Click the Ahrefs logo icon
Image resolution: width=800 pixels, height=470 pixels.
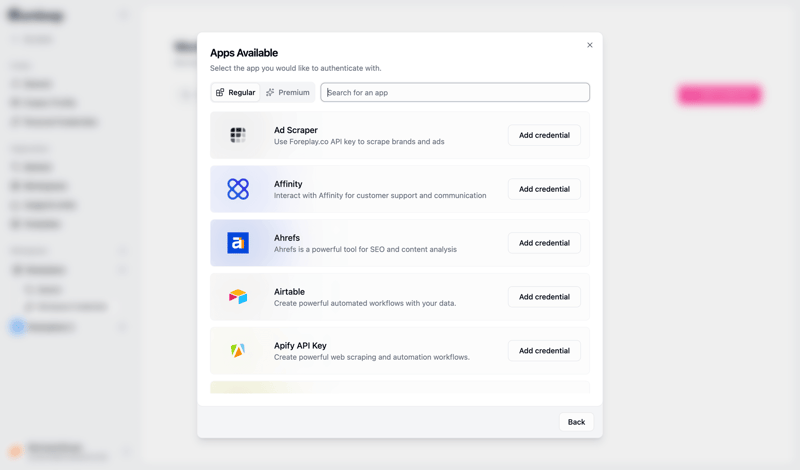[238, 243]
